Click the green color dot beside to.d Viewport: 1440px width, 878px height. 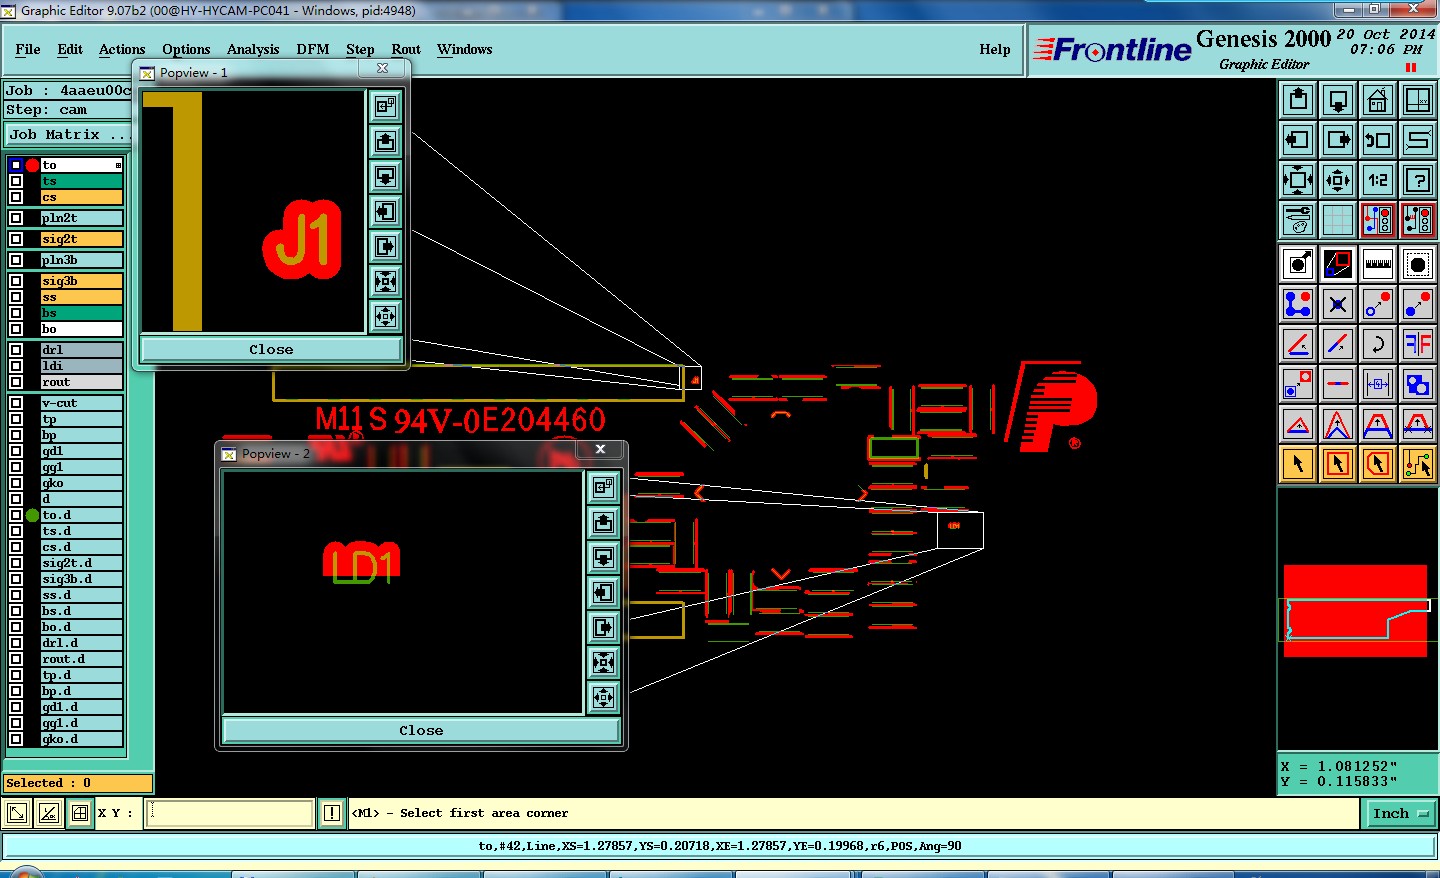click(x=32, y=515)
